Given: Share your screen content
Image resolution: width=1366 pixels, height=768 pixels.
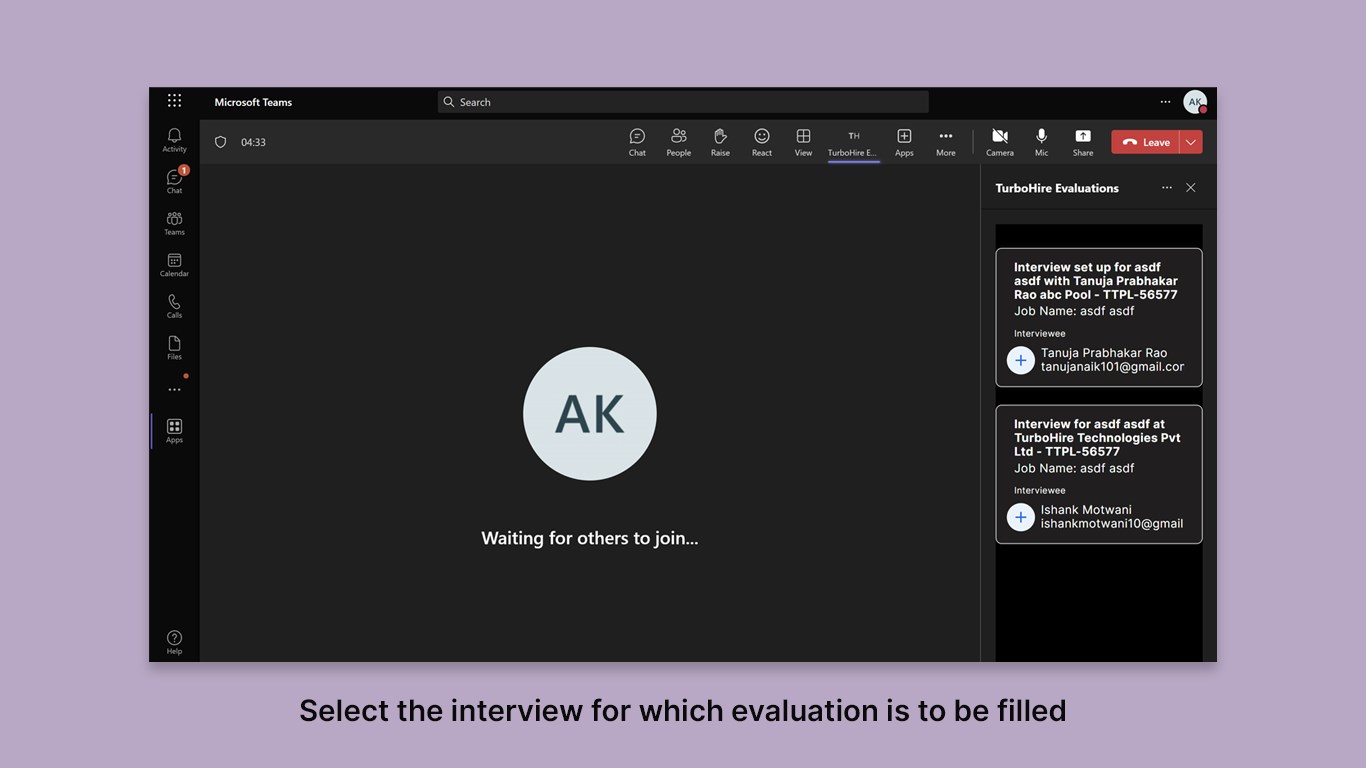Looking at the screenshot, I should click(1083, 142).
